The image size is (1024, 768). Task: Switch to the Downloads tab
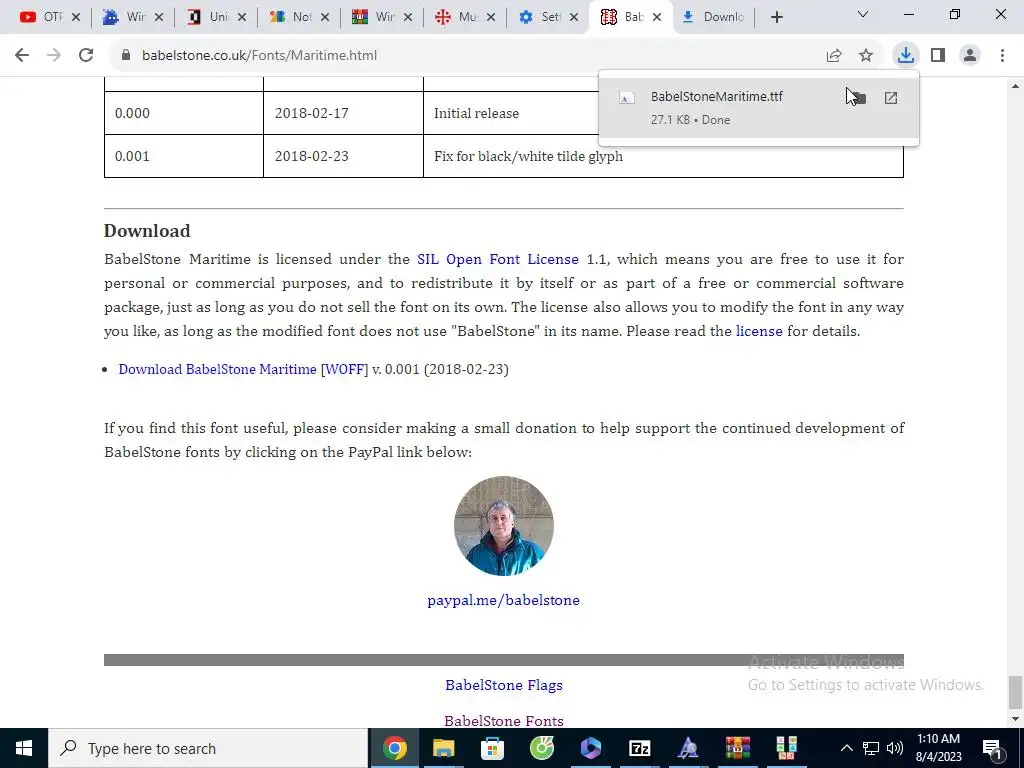[715, 17]
